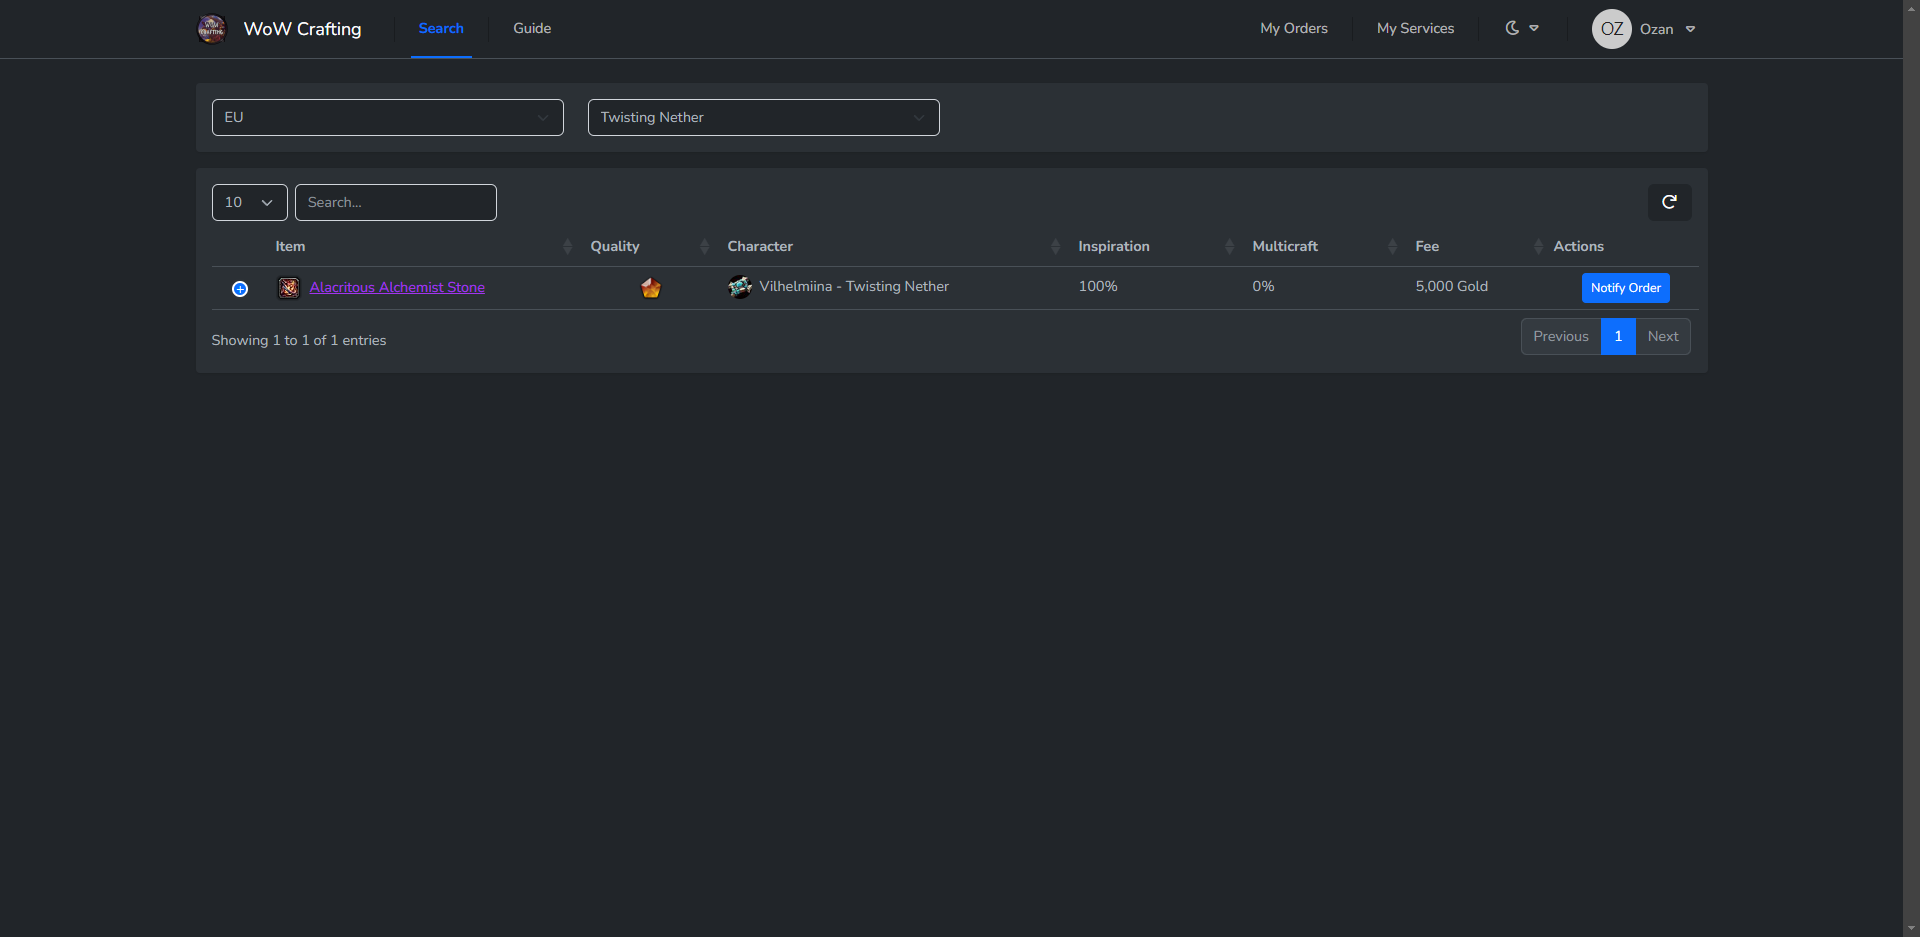
Task: Click the 5,000 Gold fee
Action: pos(1452,286)
